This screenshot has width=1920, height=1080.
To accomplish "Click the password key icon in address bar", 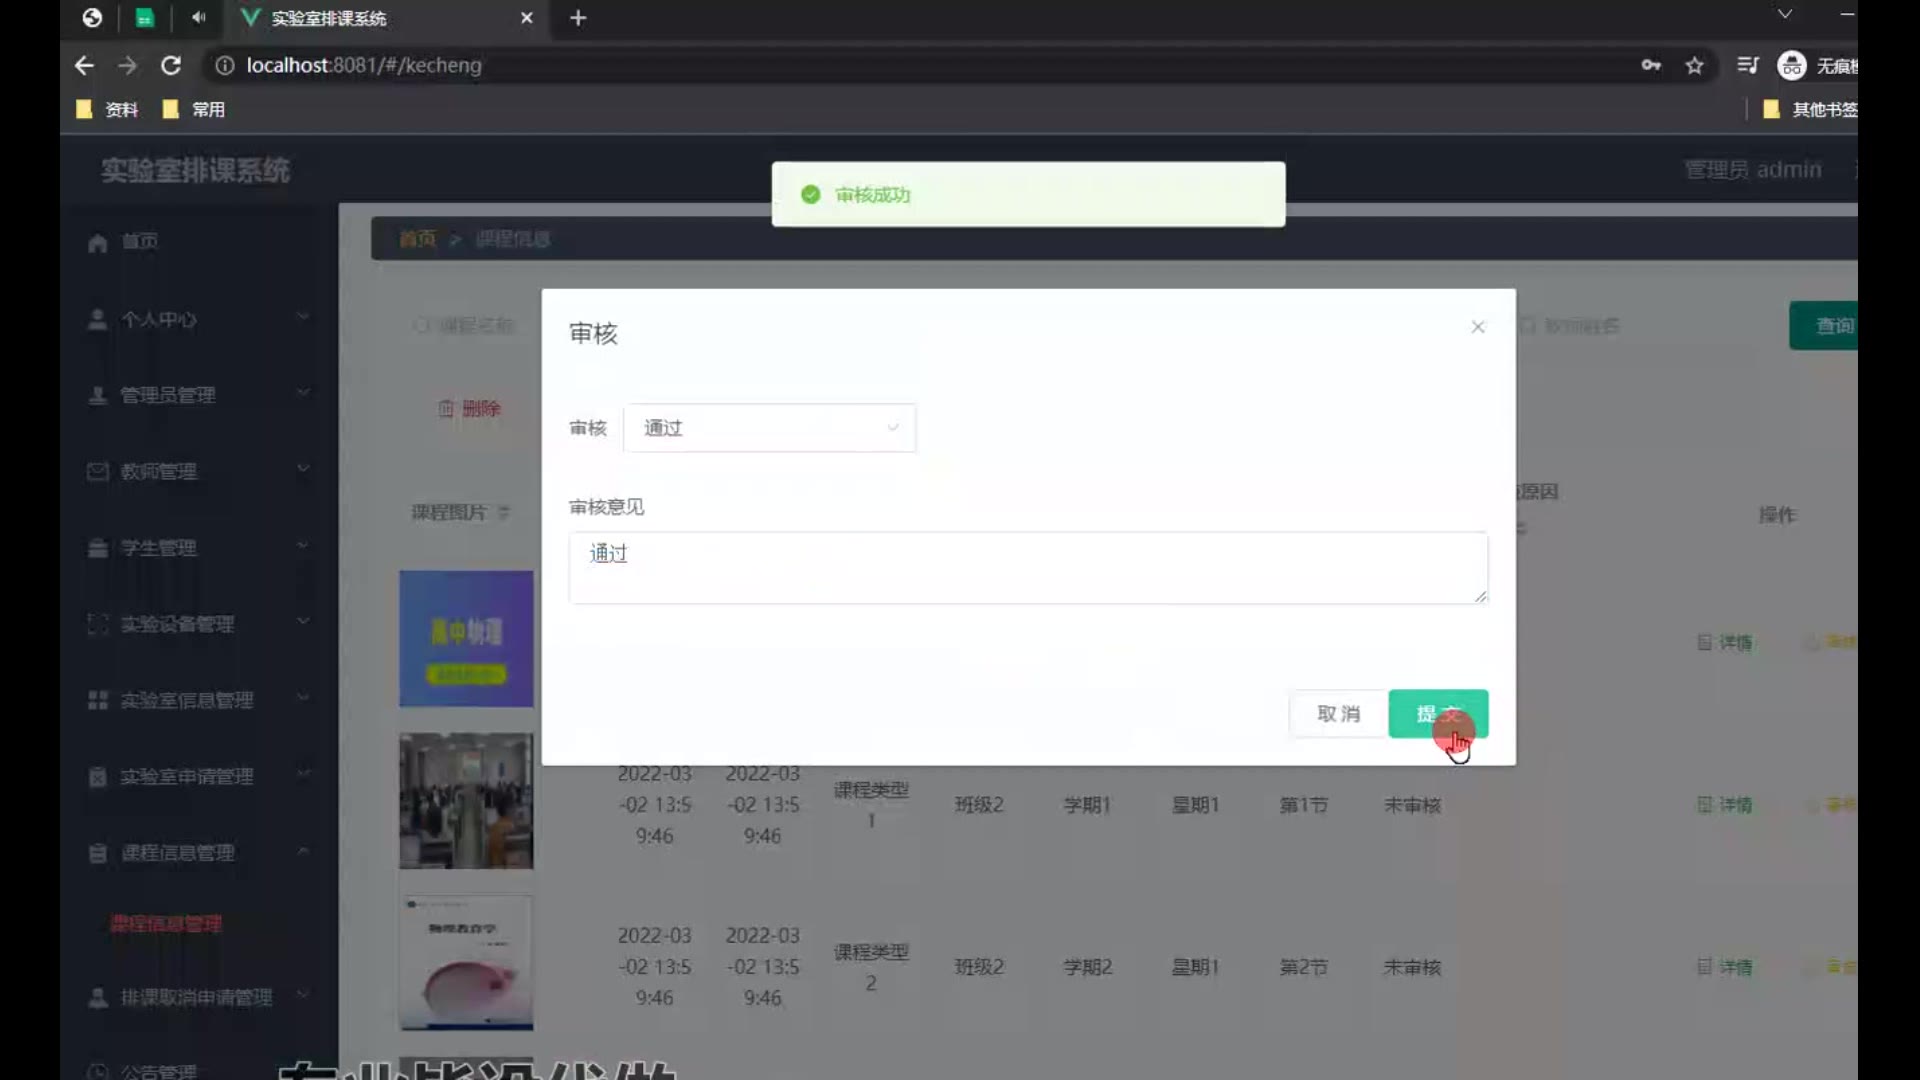I will [1651, 65].
